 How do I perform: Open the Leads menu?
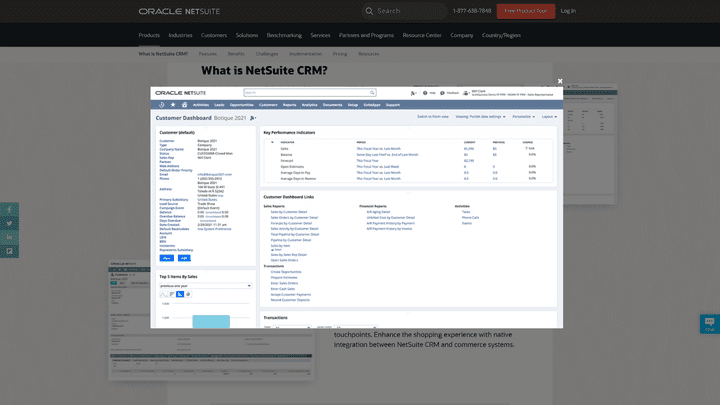219,105
